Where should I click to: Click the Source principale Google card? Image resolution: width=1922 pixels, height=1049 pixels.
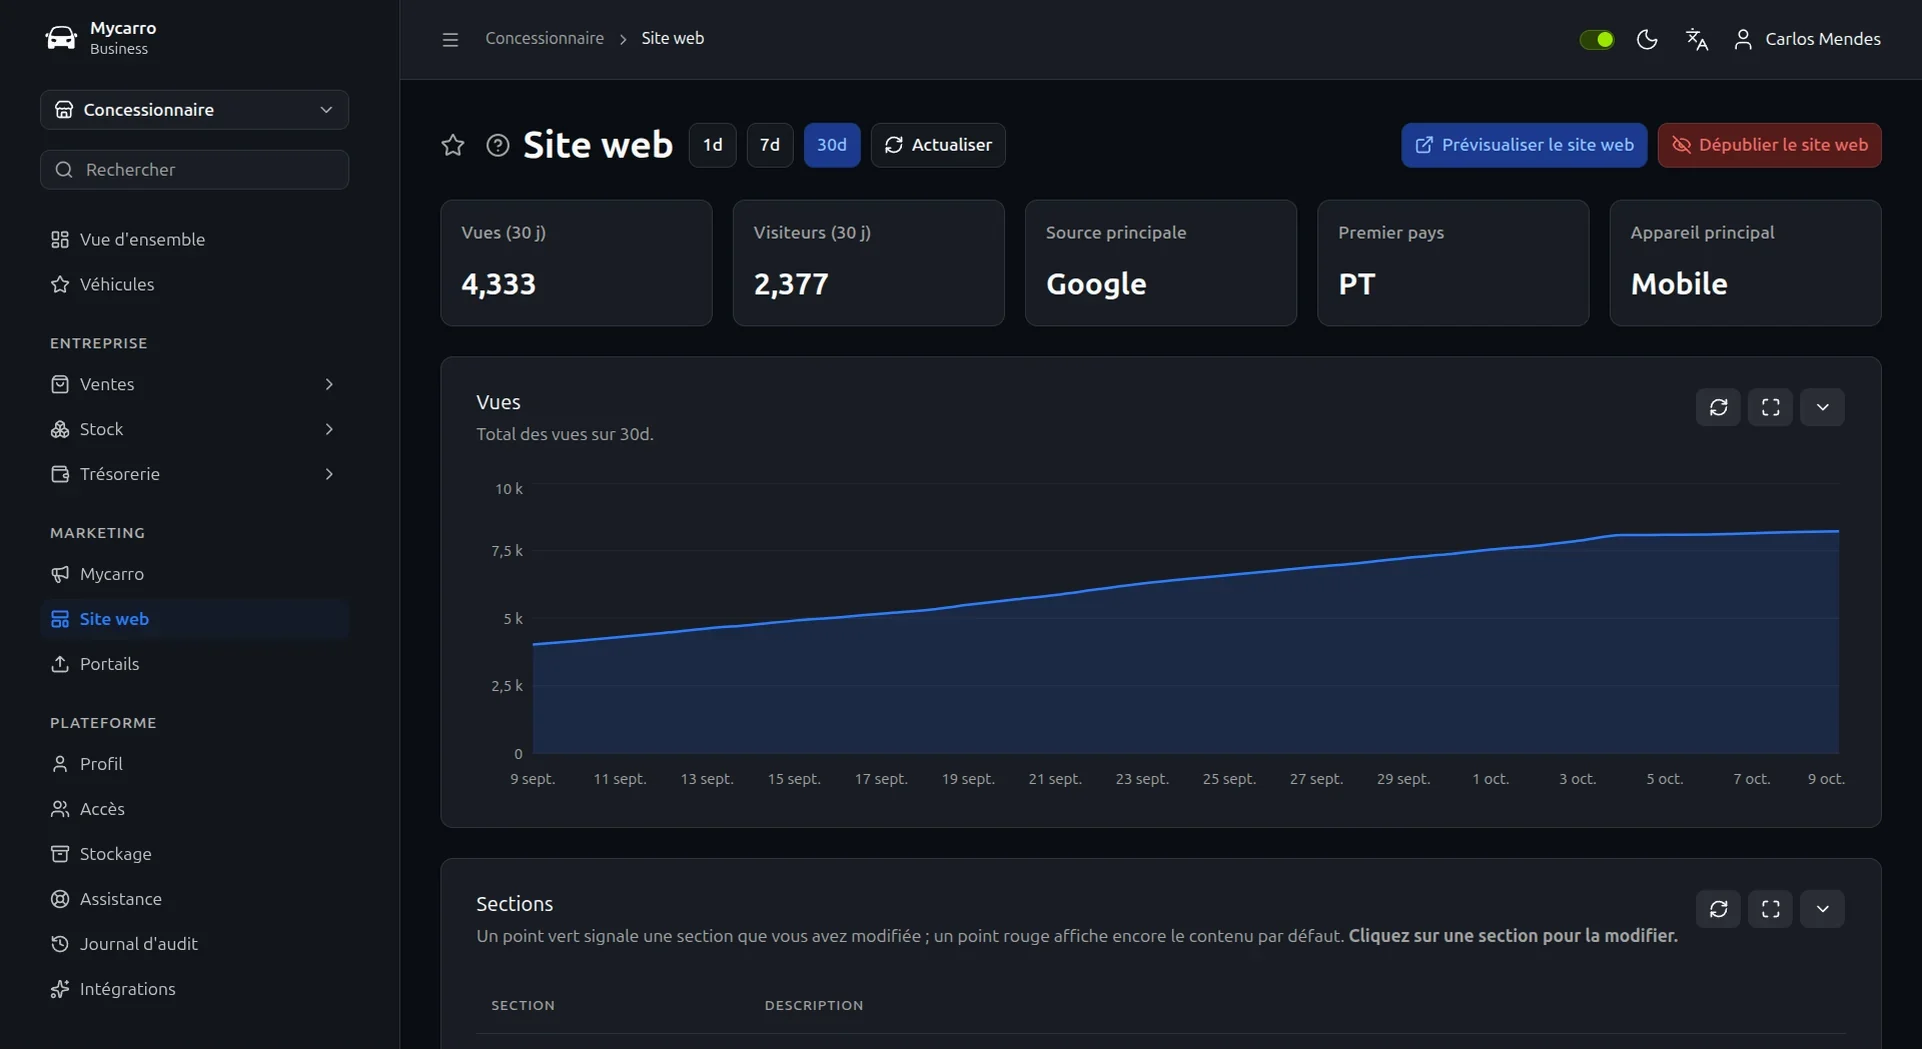coord(1161,263)
